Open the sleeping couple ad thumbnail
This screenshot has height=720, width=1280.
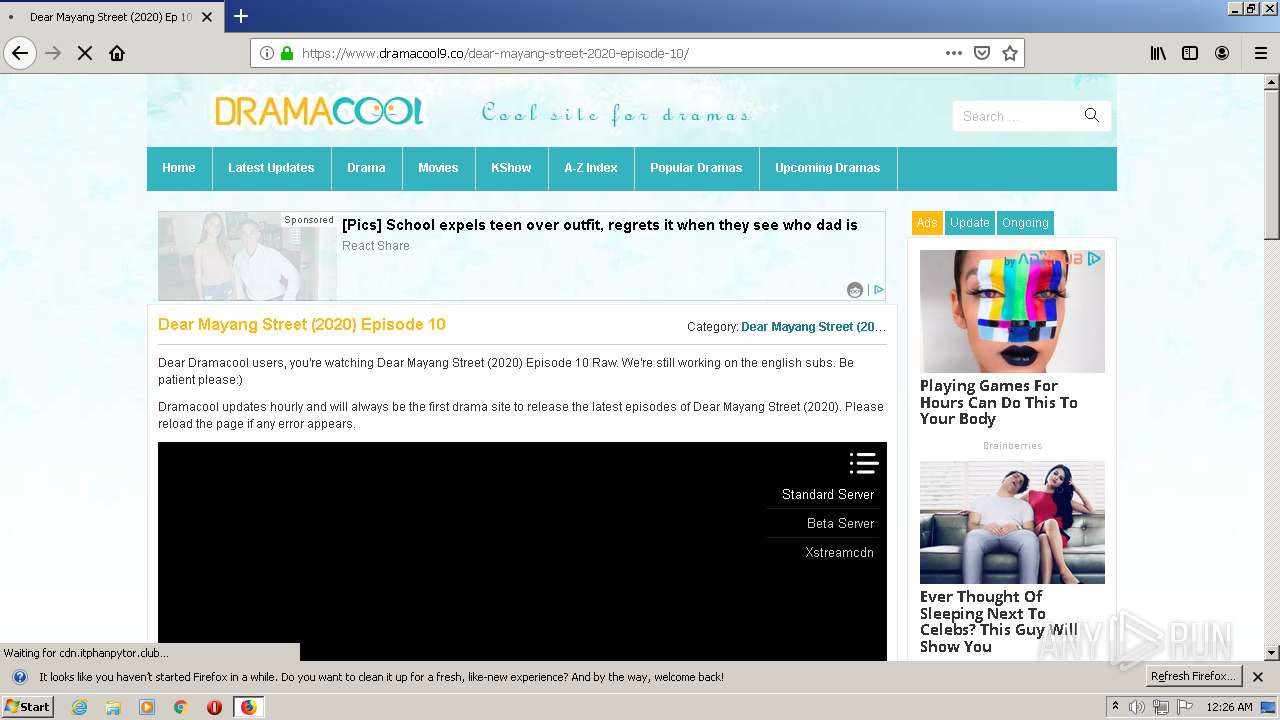coord(1012,523)
